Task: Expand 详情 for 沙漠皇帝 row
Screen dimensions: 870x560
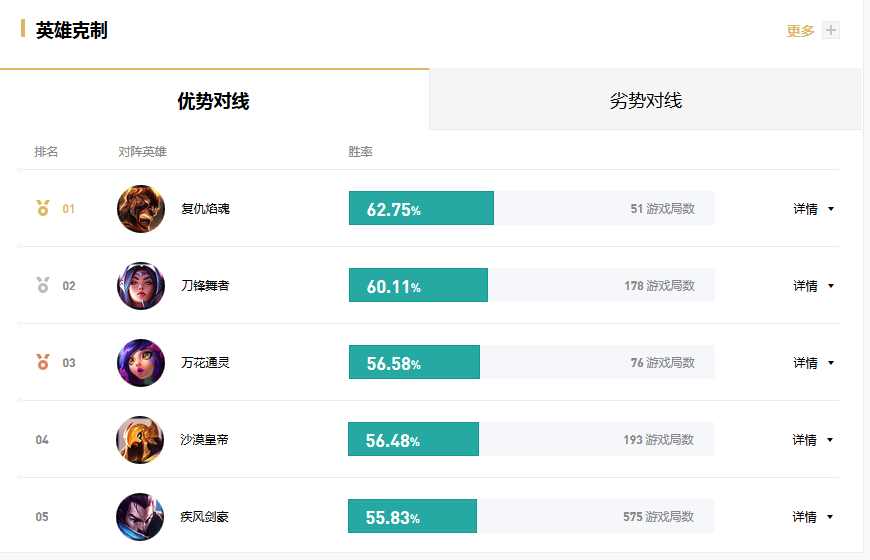Action: tap(813, 440)
